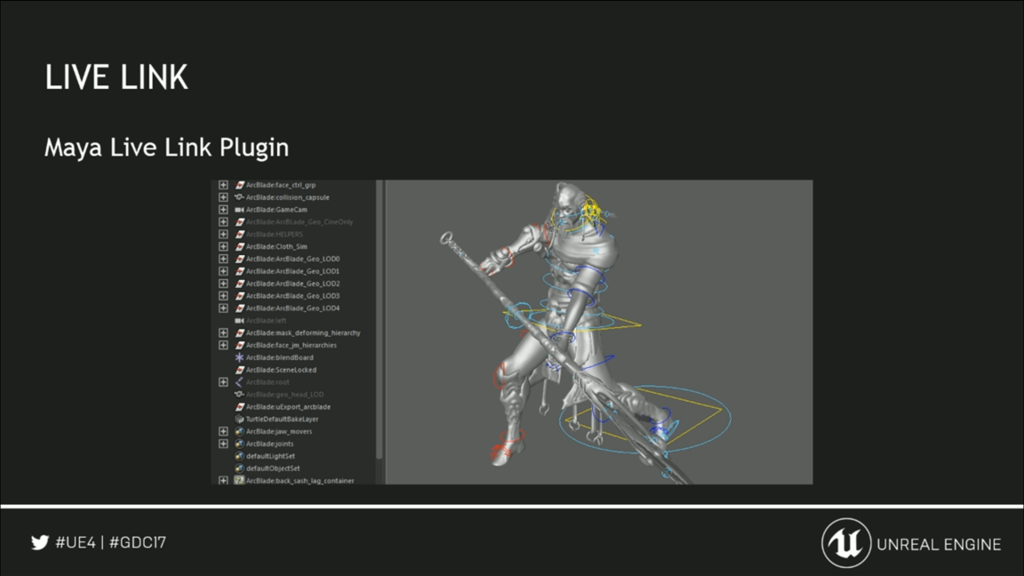Viewport: 1024px width, 576px height.
Task: Click the icon beside ArcBlade_Geo_LOD0
Action: (240, 259)
